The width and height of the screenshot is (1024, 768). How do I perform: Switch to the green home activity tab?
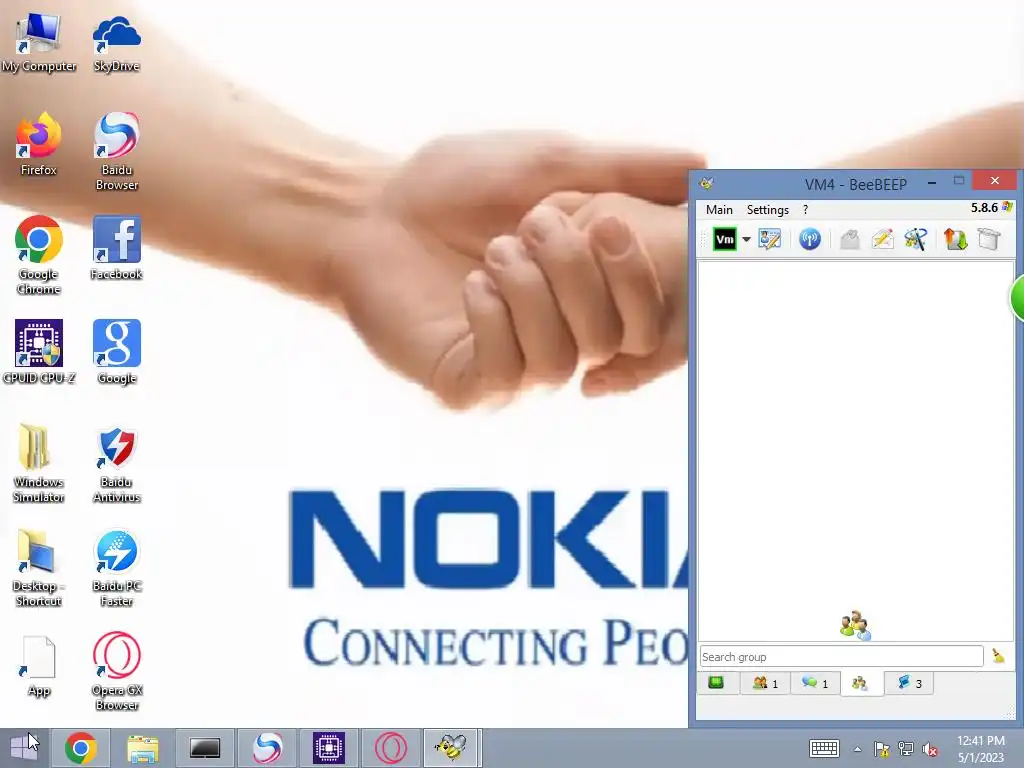716,683
